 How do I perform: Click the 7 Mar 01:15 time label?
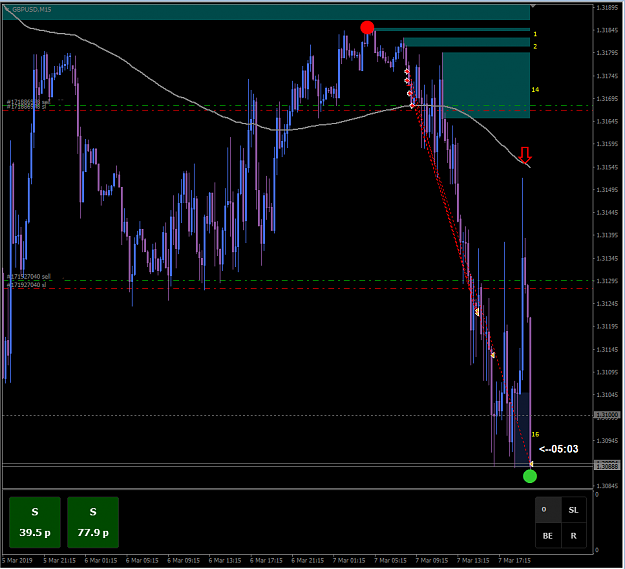[349, 561]
